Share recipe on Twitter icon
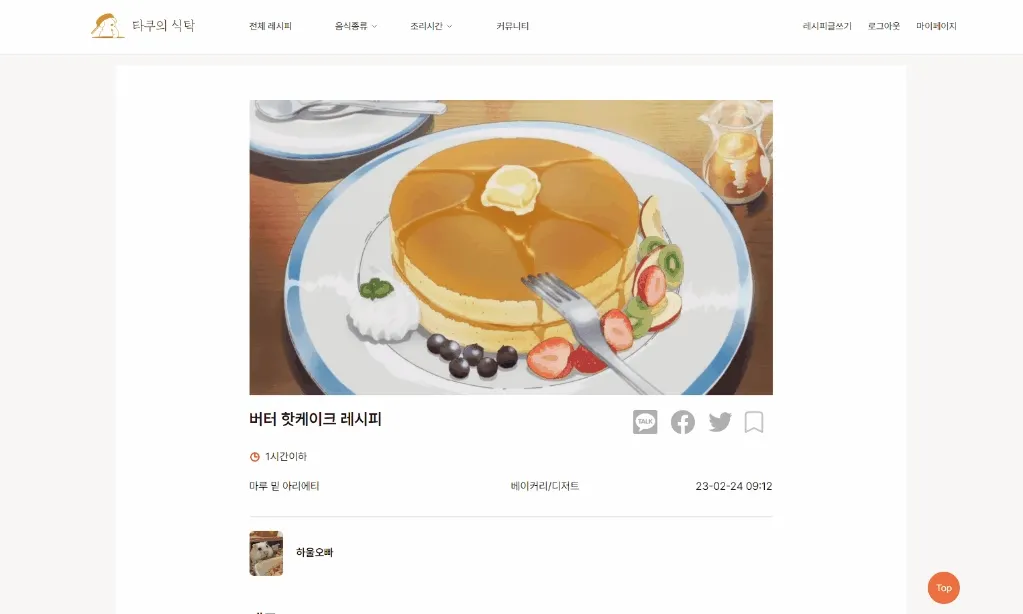Image resolution: width=1023 pixels, height=614 pixels. 720,422
